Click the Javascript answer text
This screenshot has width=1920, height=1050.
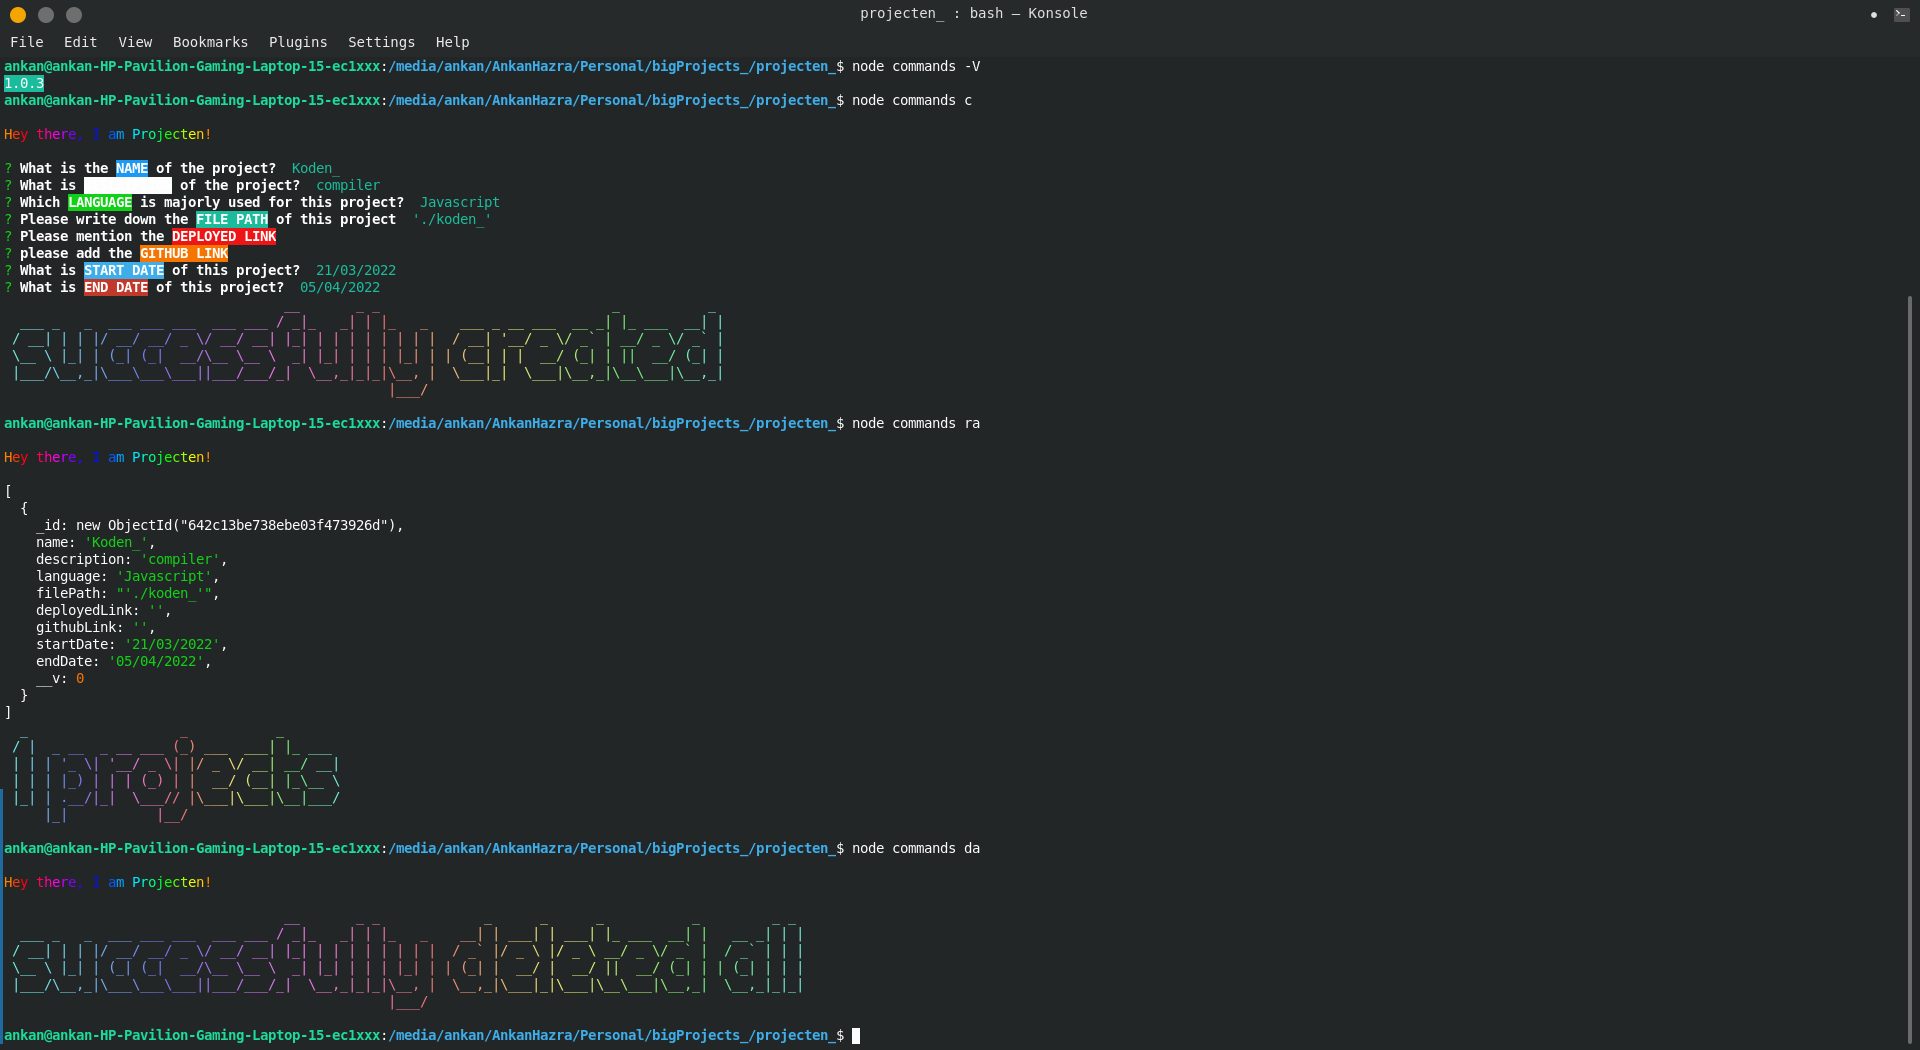pyautogui.click(x=459, y=202)
